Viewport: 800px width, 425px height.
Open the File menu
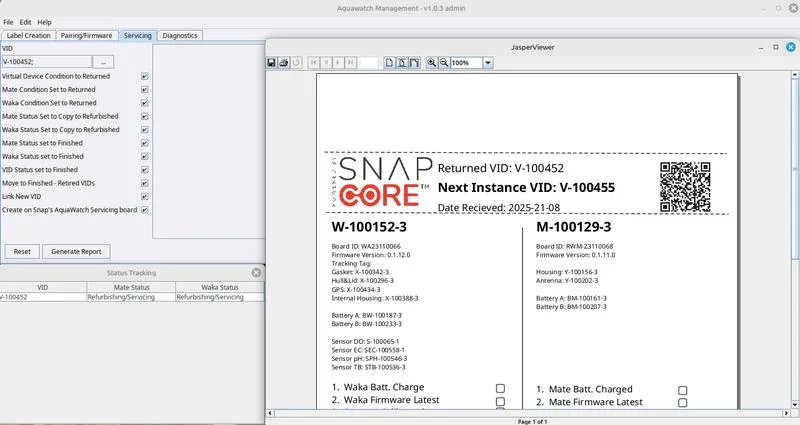(x=8, y=22)
